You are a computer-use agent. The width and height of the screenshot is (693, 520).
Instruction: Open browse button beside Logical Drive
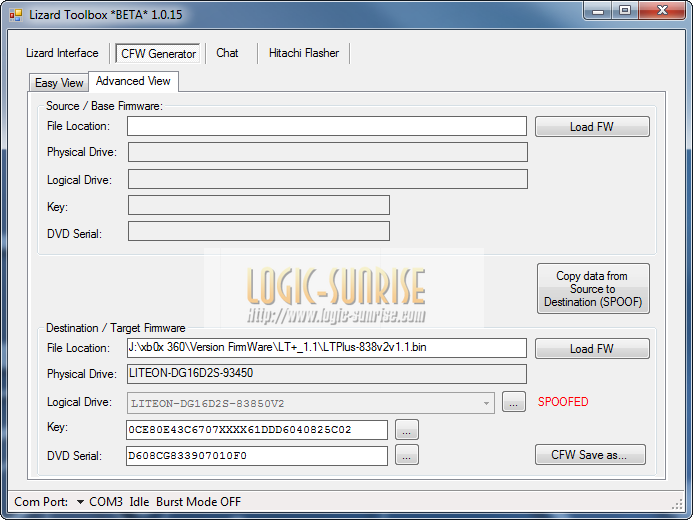click(514, 402)
